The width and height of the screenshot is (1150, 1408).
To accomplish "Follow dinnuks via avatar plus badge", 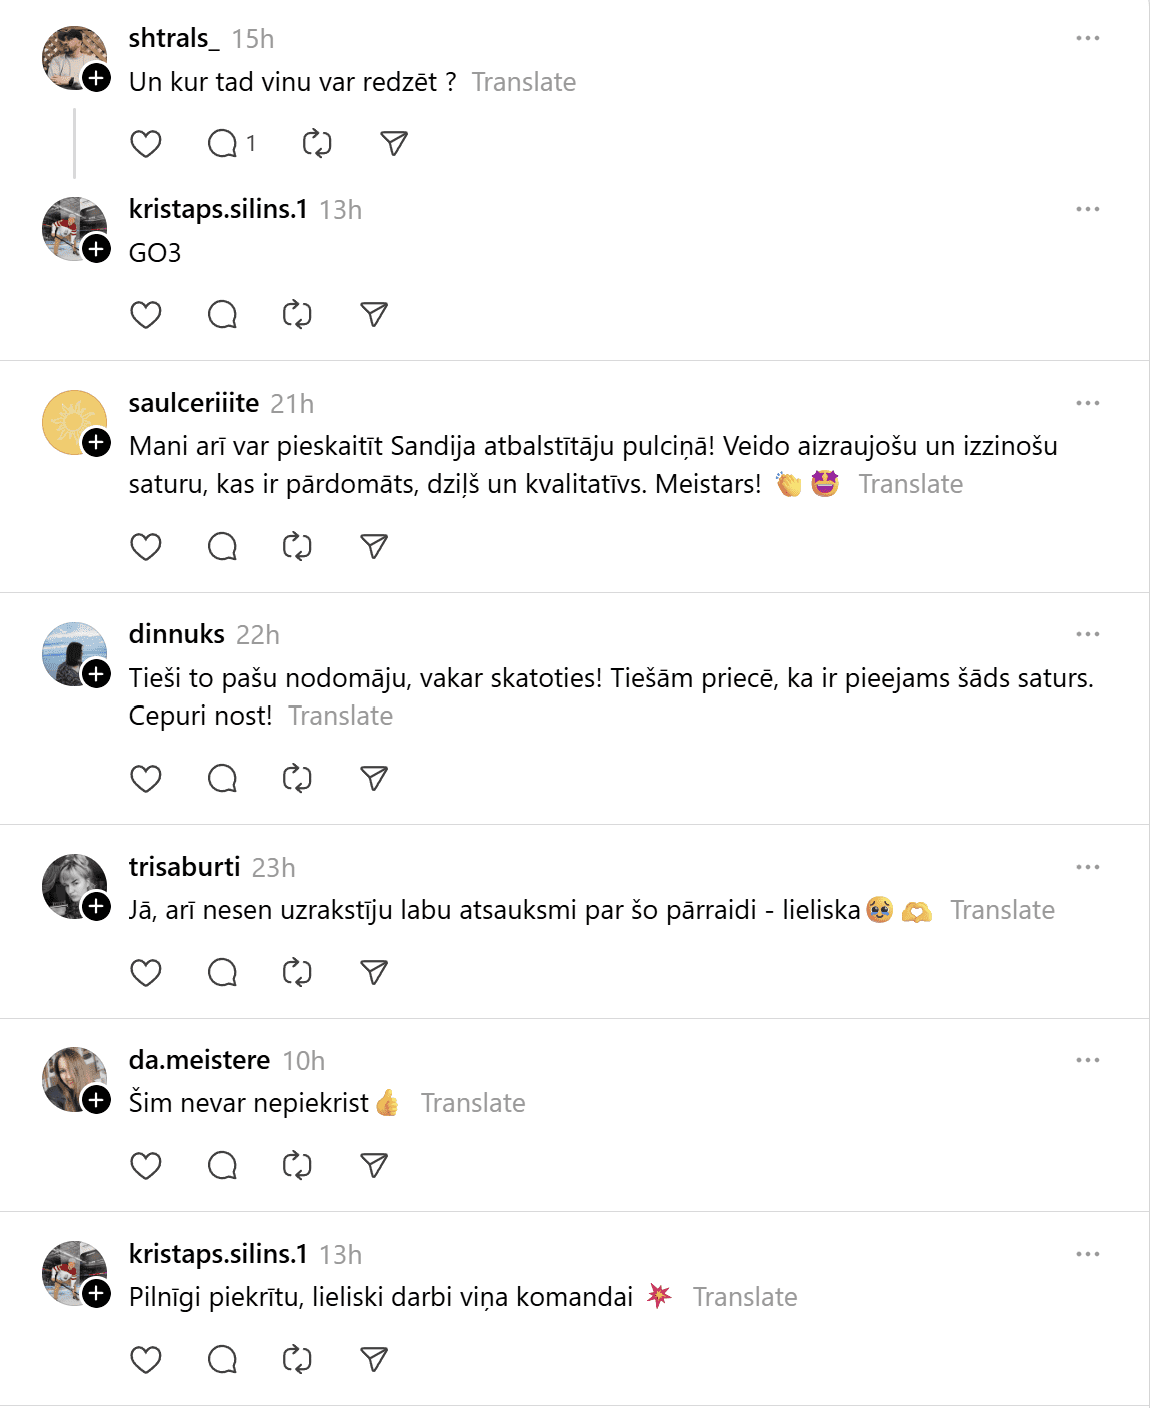I will (96, 674).
